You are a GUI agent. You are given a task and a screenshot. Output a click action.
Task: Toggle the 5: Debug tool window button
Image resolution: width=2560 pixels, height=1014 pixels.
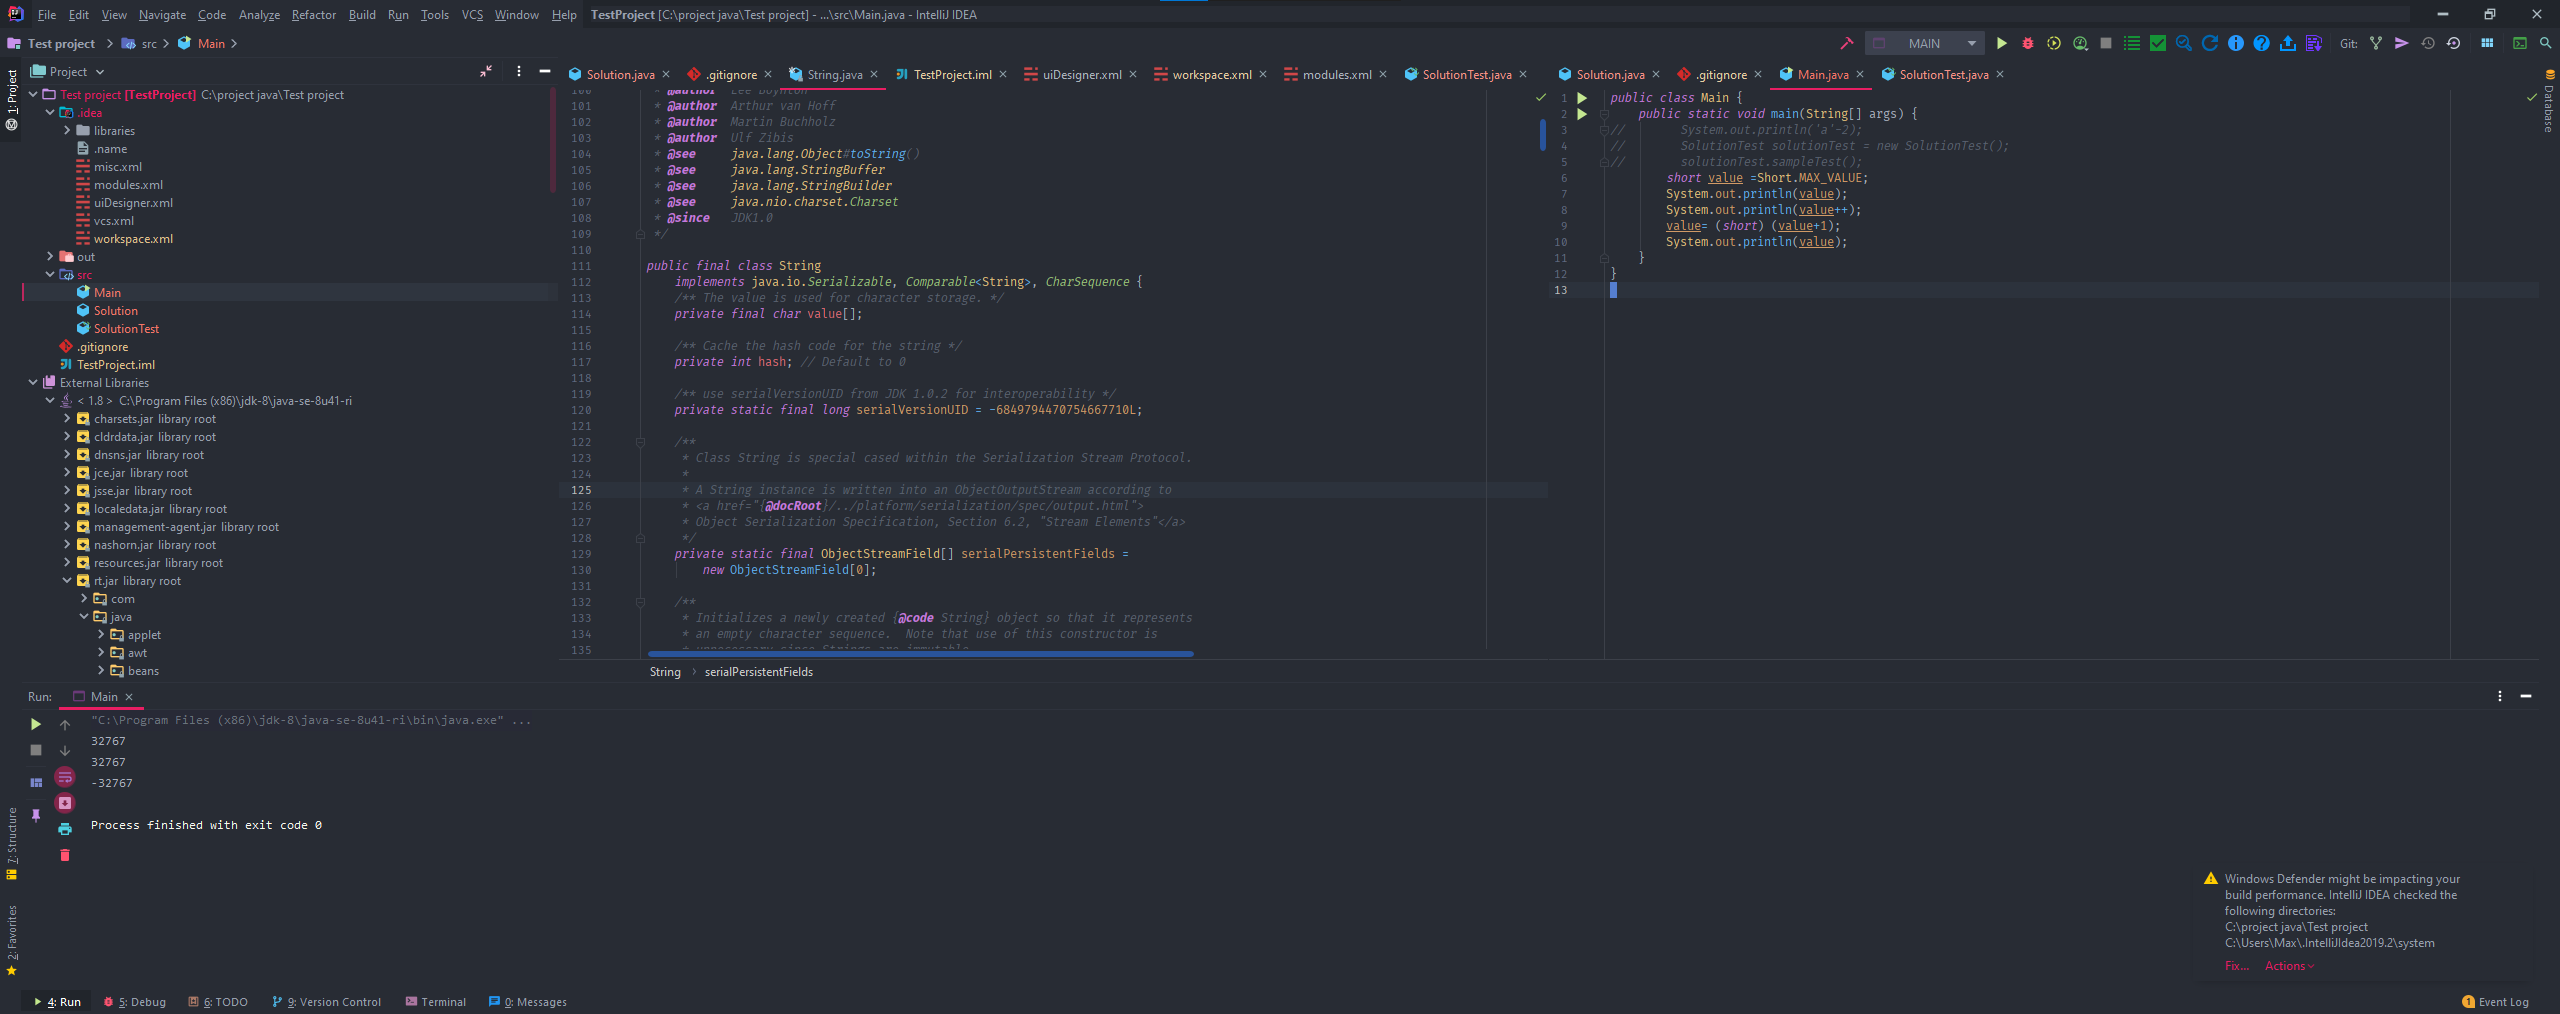coord(135,1002)
